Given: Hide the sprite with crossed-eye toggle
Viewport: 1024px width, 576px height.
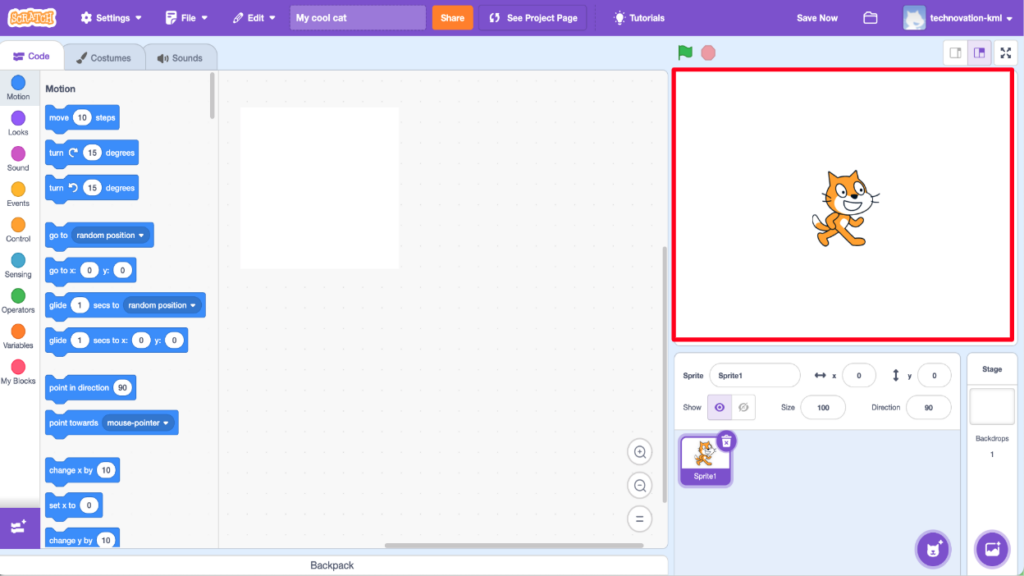Looking at the screenshot, I should (743, 408).
